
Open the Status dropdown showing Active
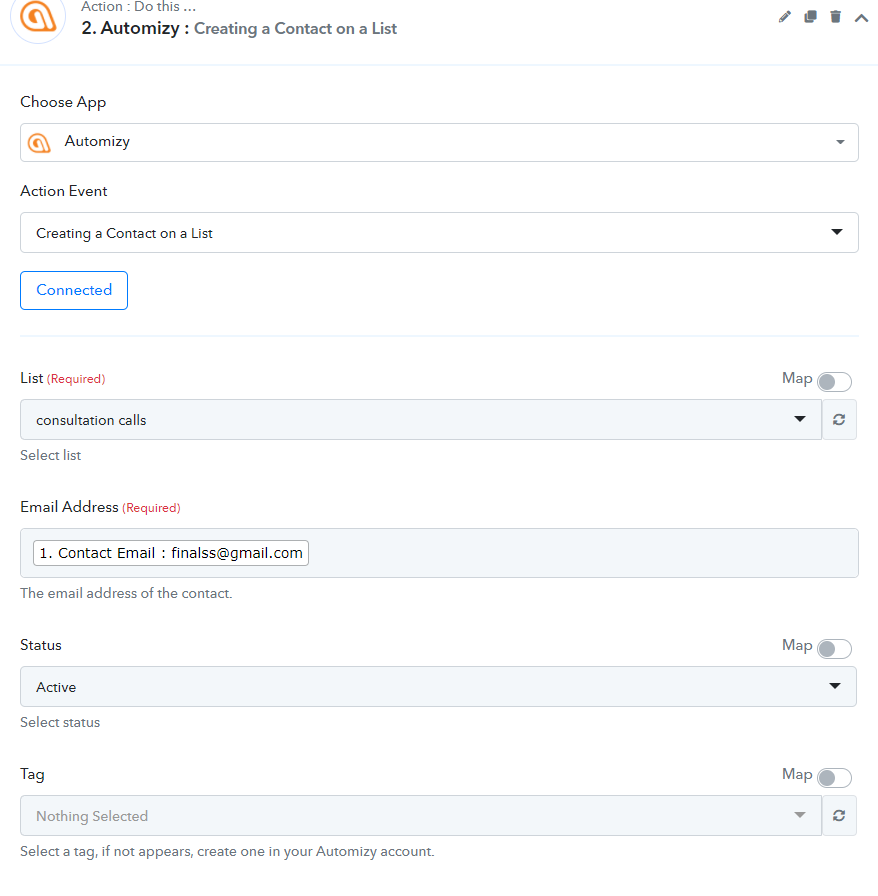coord(438,686)
